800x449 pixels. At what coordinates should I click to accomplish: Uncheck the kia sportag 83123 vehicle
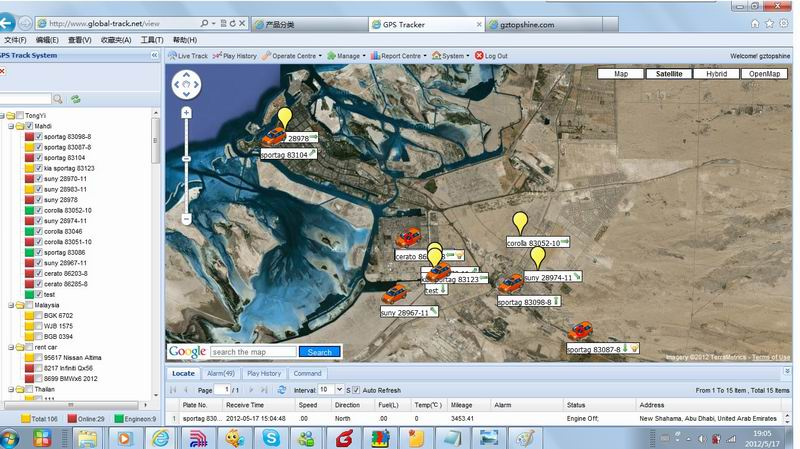(39, 168)
